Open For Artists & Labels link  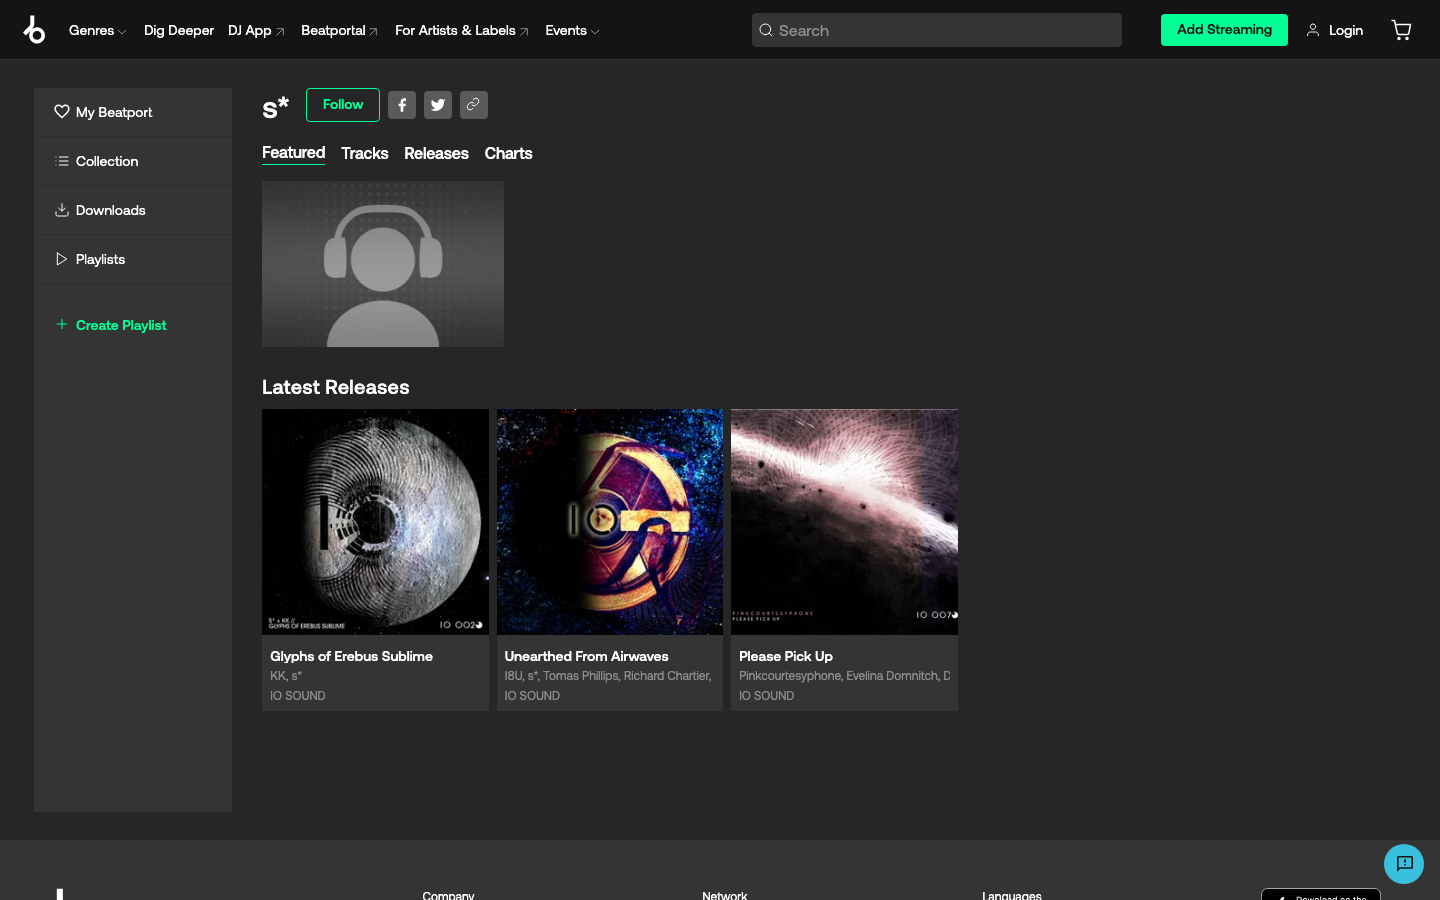[x=462, y=30]
